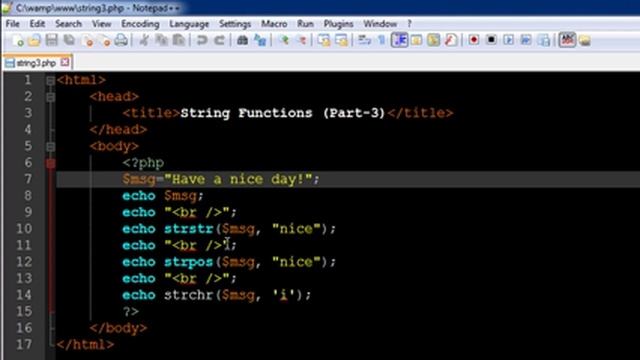Screen dimensions: 640x360
Task: Click line number 17 in the margin
Action: pos(24,344)
